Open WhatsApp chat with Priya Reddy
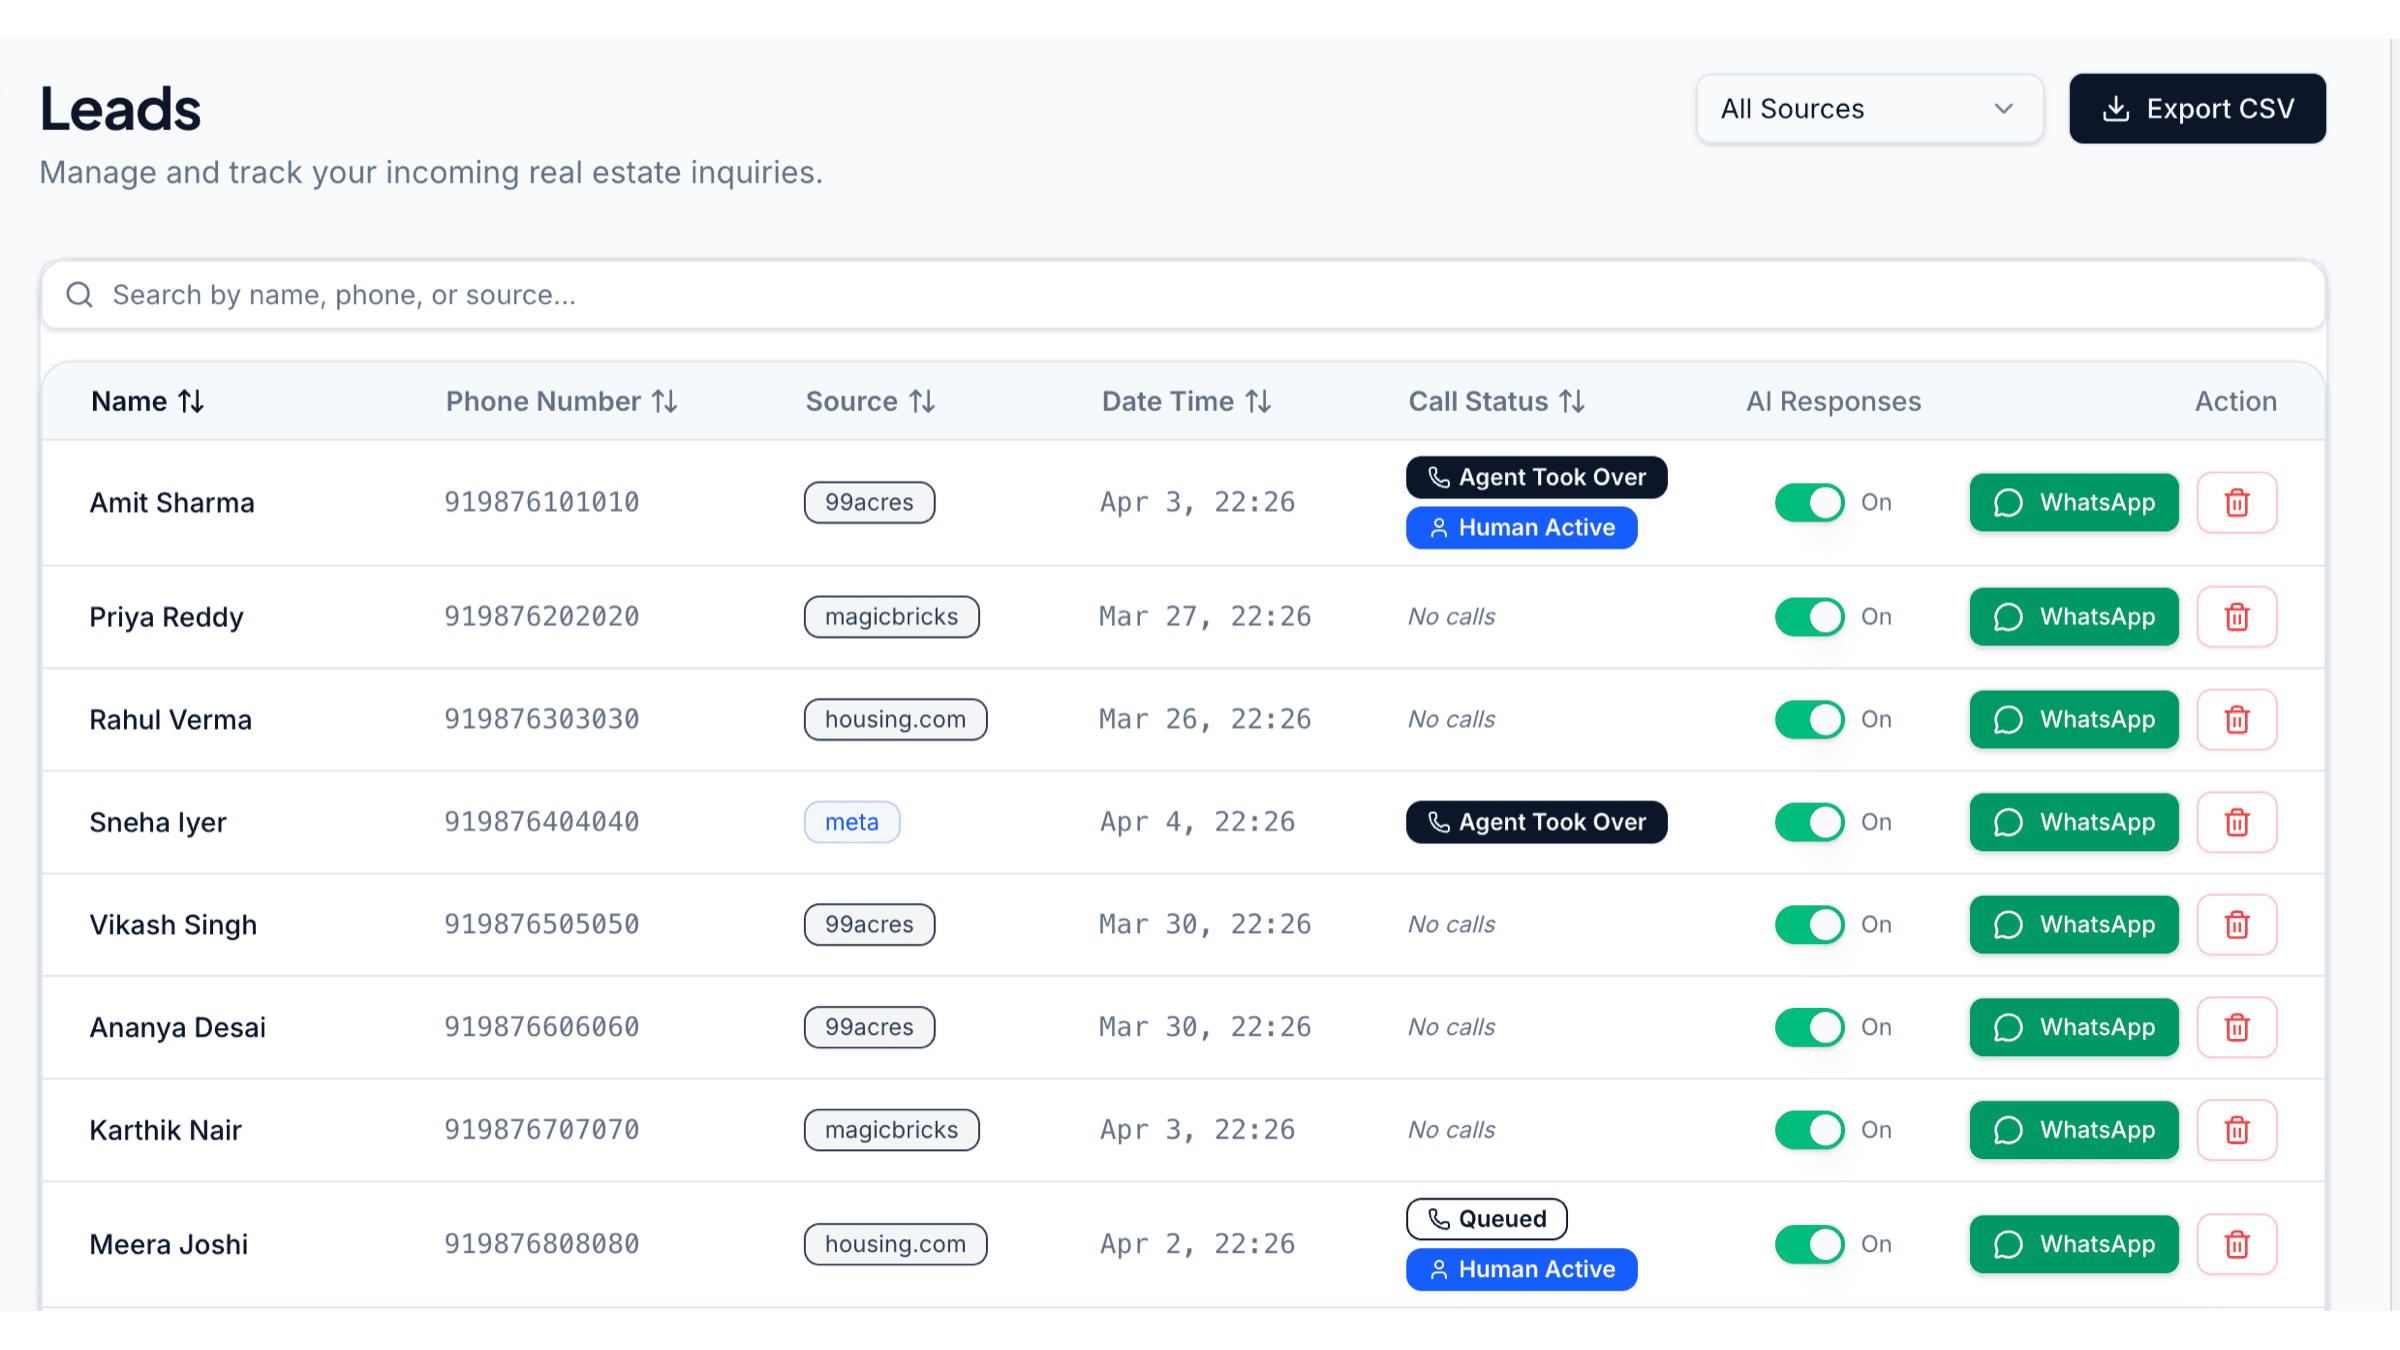 (x=2074, y=617)
